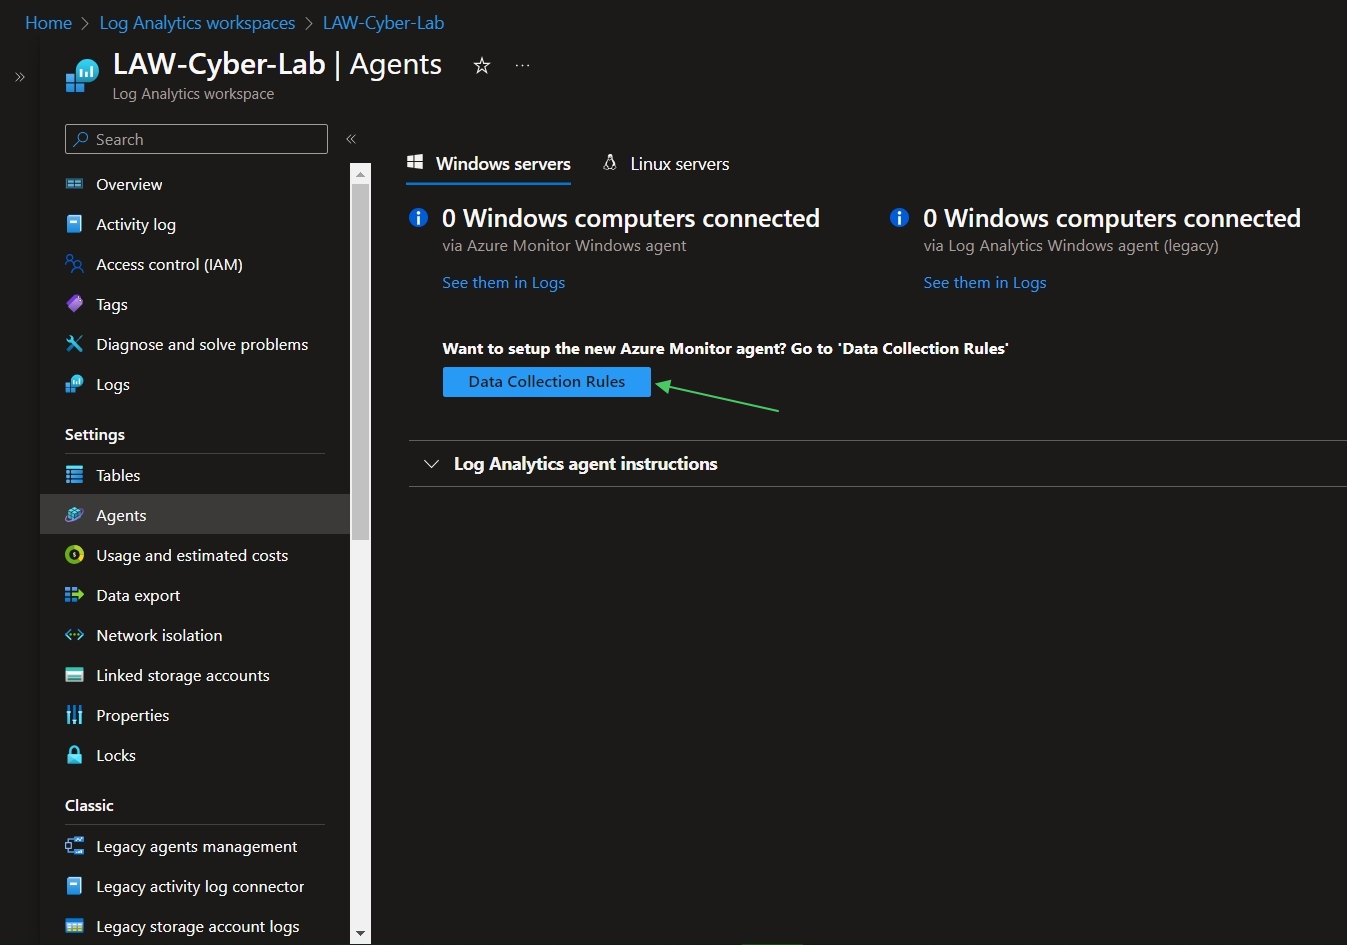Click the Legacy storage account logs icon
Viewport: 1347px width, 945px height.
pyautogui.click(x=74, y=926)
